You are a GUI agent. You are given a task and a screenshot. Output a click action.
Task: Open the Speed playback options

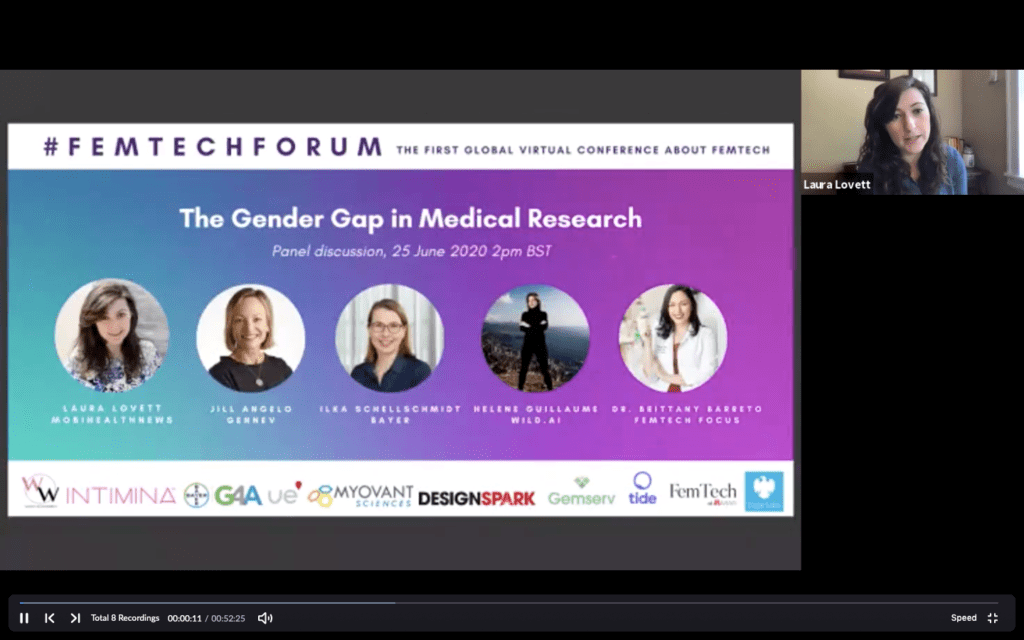pyautogui.click(x=963, y=618)
